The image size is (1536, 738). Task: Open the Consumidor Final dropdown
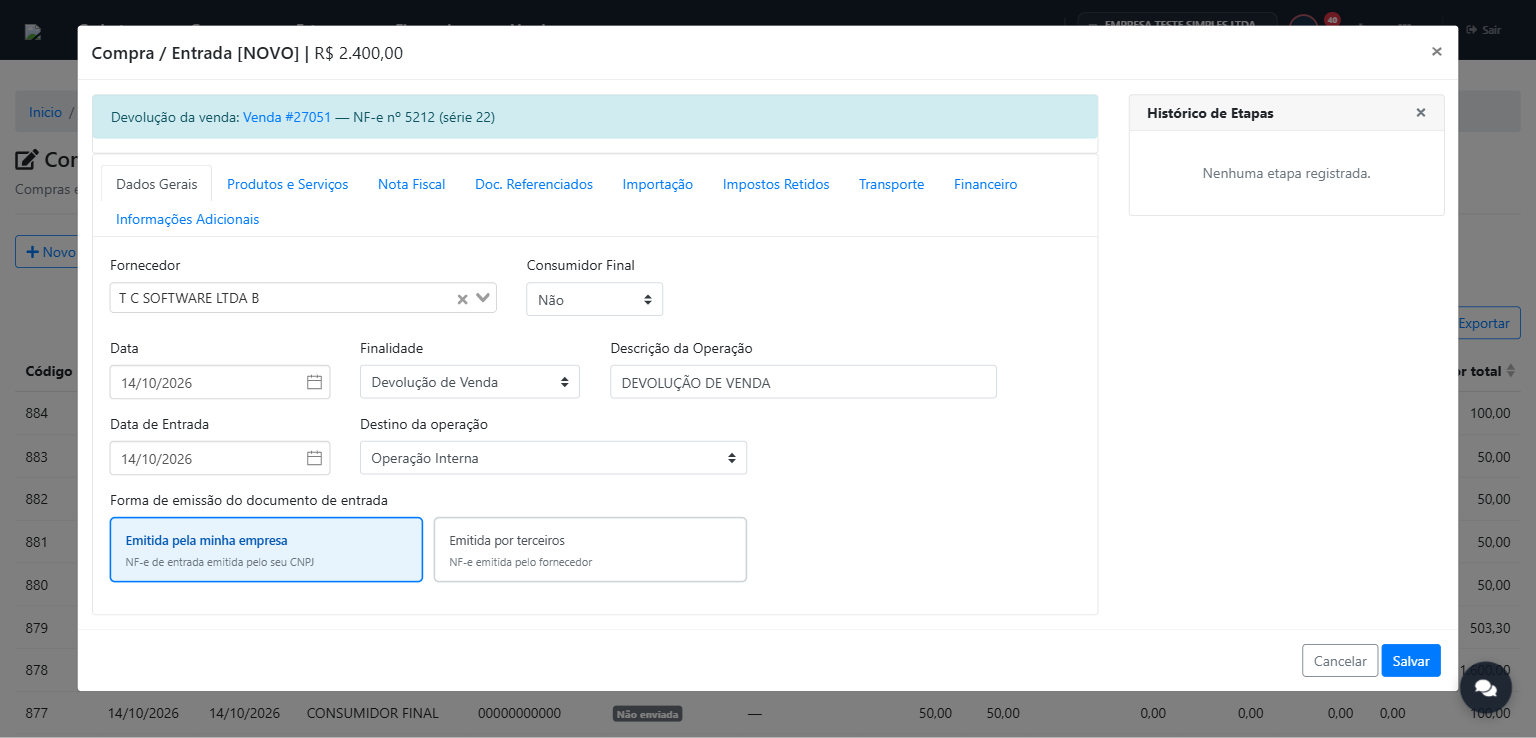point(595,299)
